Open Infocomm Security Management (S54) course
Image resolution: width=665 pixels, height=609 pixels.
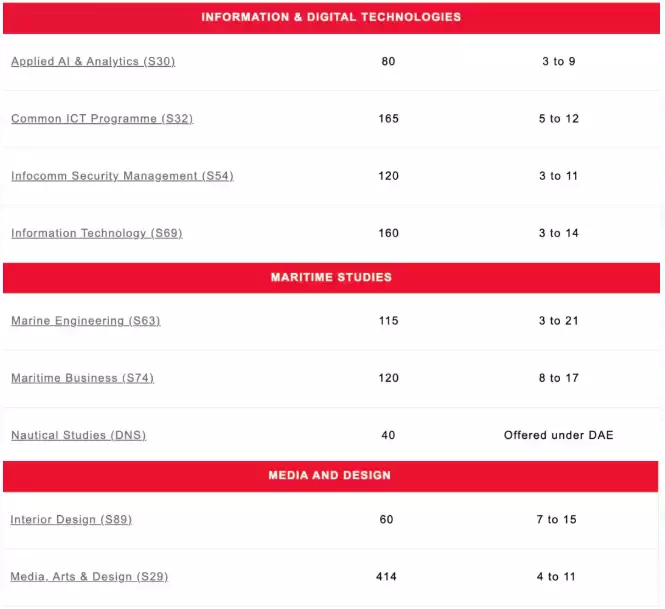(122, 176)
